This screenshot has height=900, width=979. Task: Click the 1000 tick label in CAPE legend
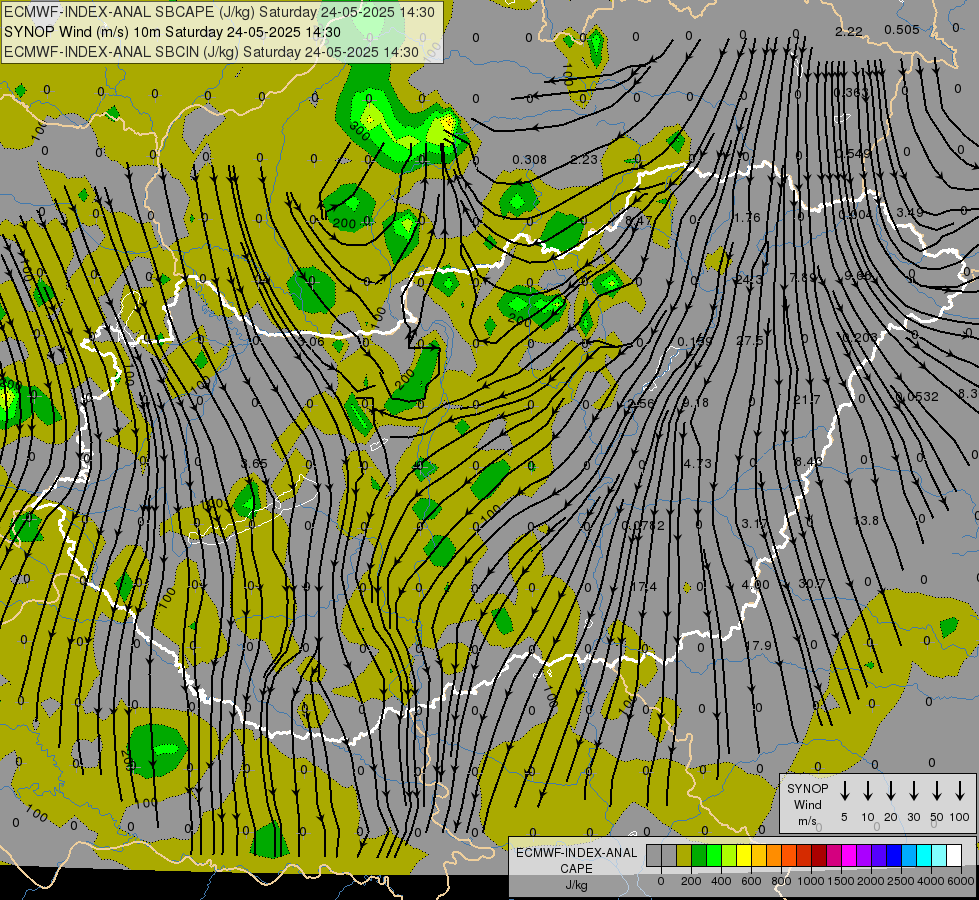[x=811, y=881]
